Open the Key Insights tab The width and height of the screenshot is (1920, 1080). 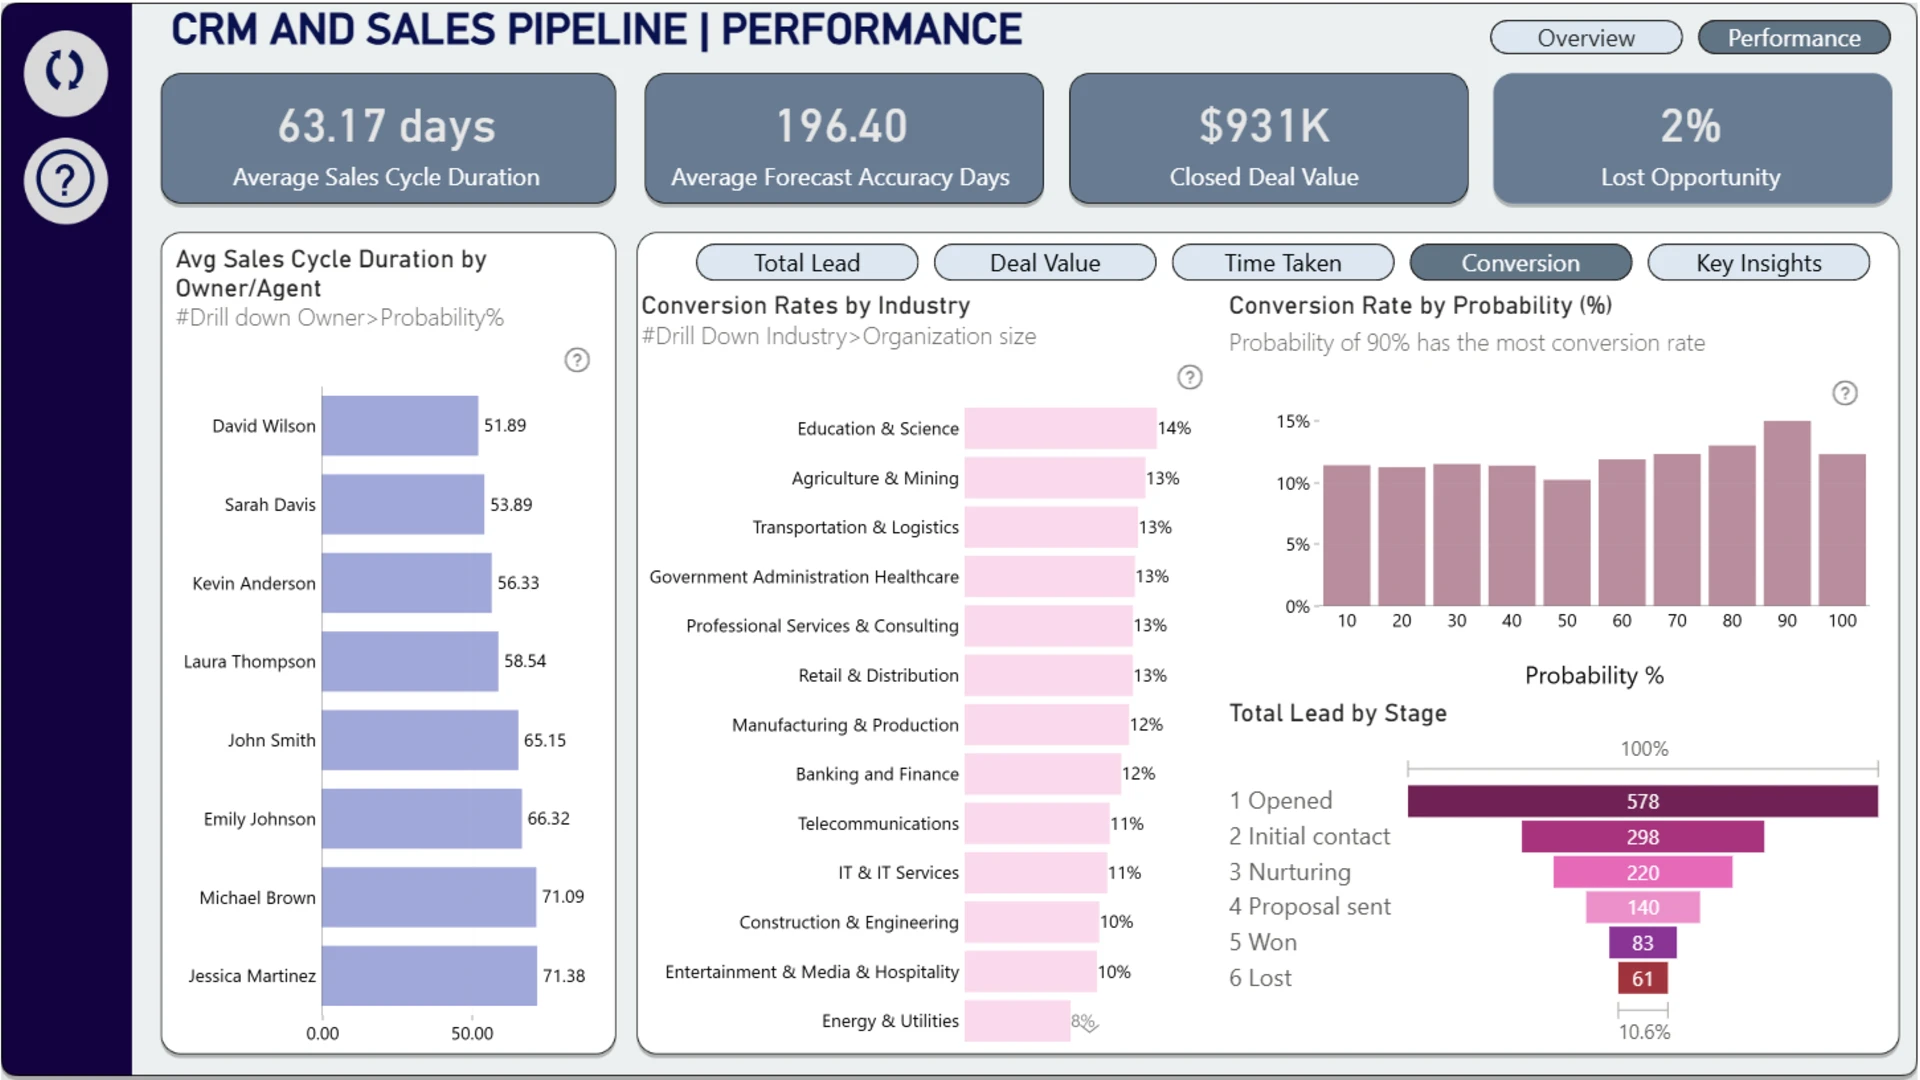click(1759, 263)
